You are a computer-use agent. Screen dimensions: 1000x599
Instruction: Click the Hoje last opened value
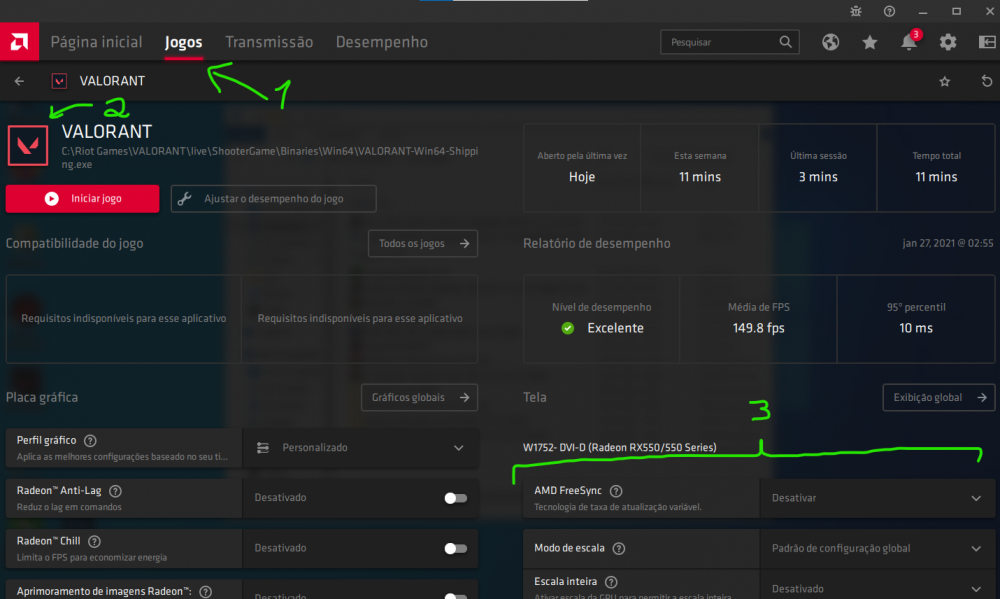click(582, 177)
